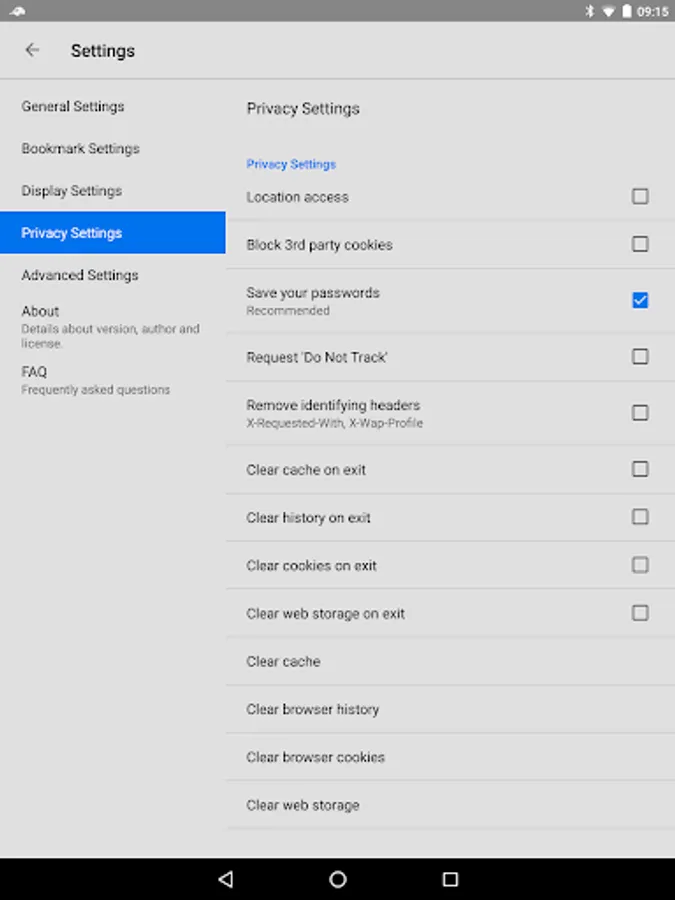
Task: Tap Clear browser cookies option
Action: tap(316, 757)
